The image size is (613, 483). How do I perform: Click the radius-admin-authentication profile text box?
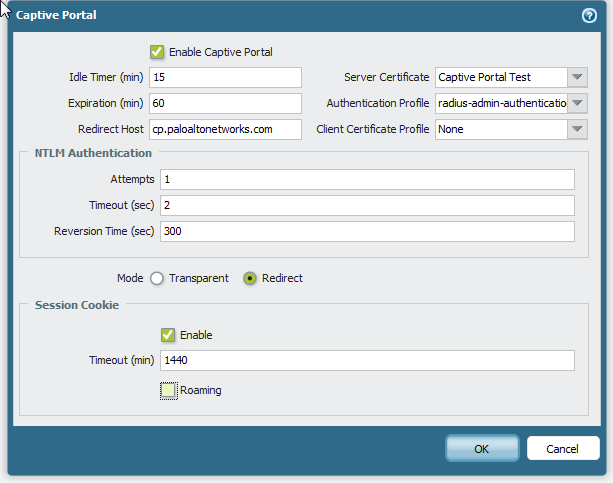coord(501,103)
